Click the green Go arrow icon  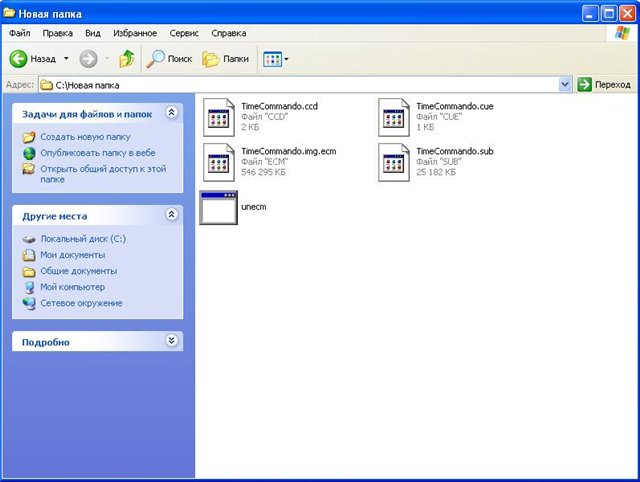coord(584,84)
